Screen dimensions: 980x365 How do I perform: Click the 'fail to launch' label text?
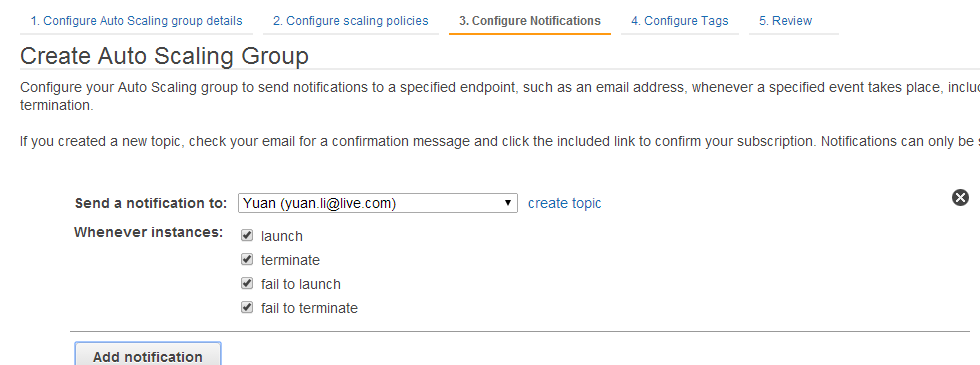coord(301,284)
